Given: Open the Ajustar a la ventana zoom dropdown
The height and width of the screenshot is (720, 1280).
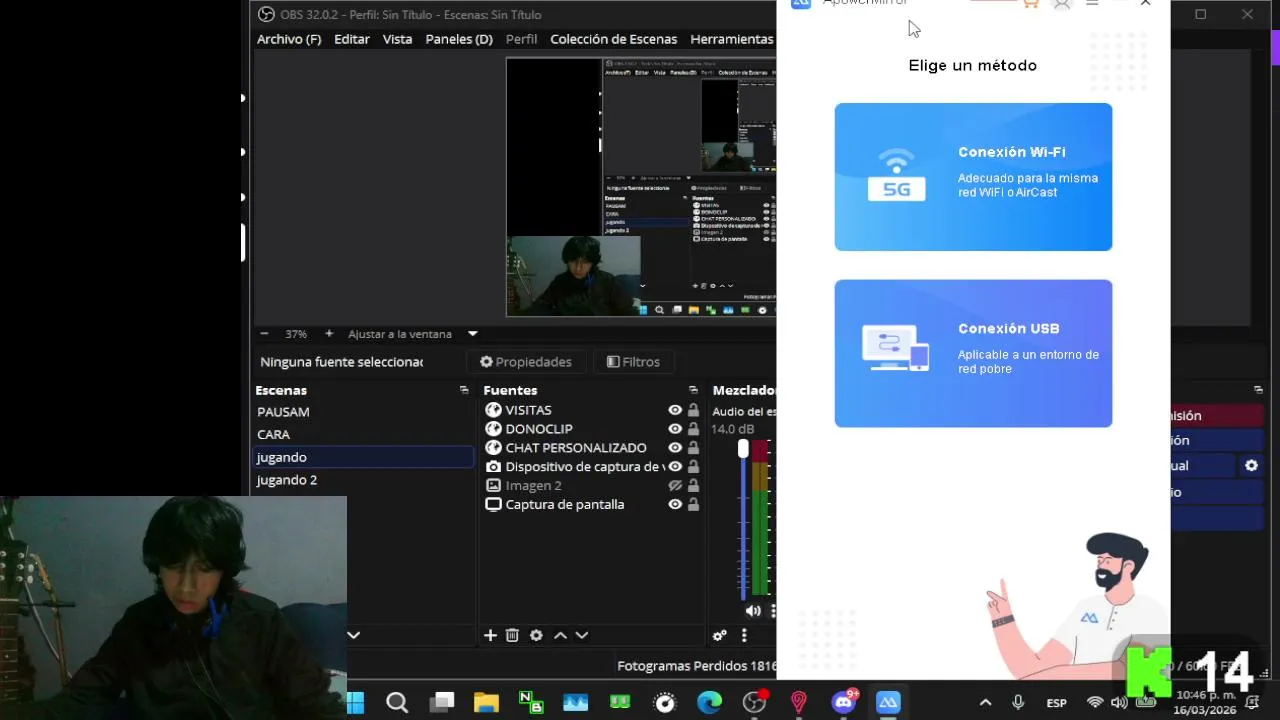Looking at the screenshot, I should point(473,334).
